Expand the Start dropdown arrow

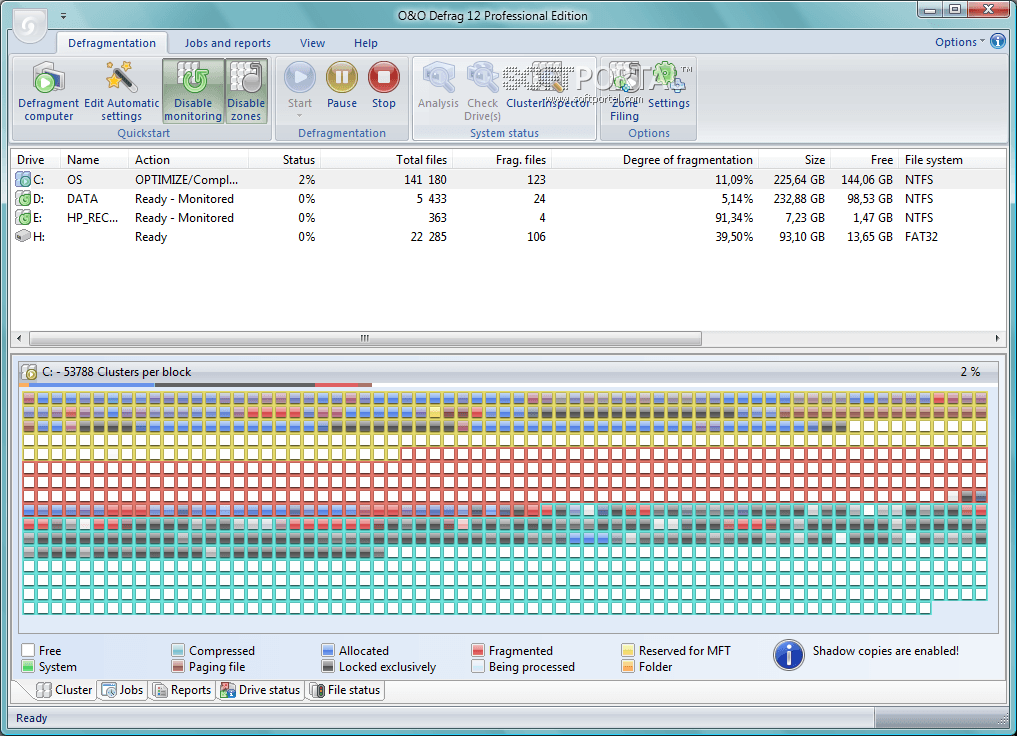pyautogui.click(x=300, y=116)
